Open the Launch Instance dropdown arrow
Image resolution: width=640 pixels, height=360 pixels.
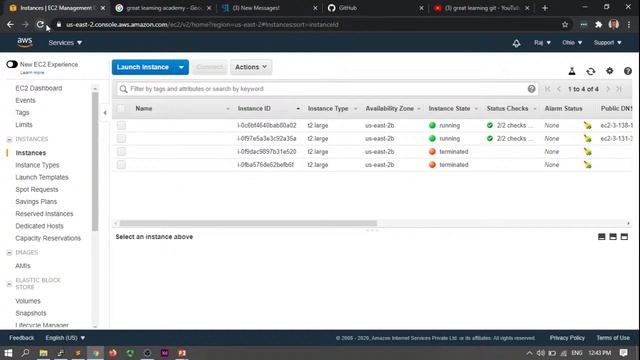pyautogui.click(x=181, y=67)
